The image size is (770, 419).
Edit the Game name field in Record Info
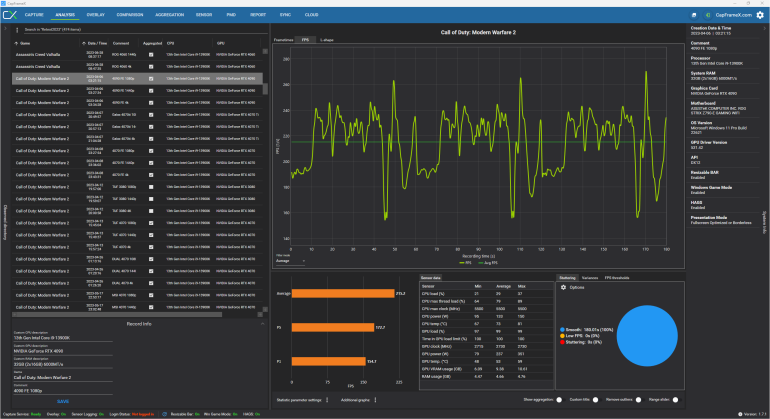(63, 378)
